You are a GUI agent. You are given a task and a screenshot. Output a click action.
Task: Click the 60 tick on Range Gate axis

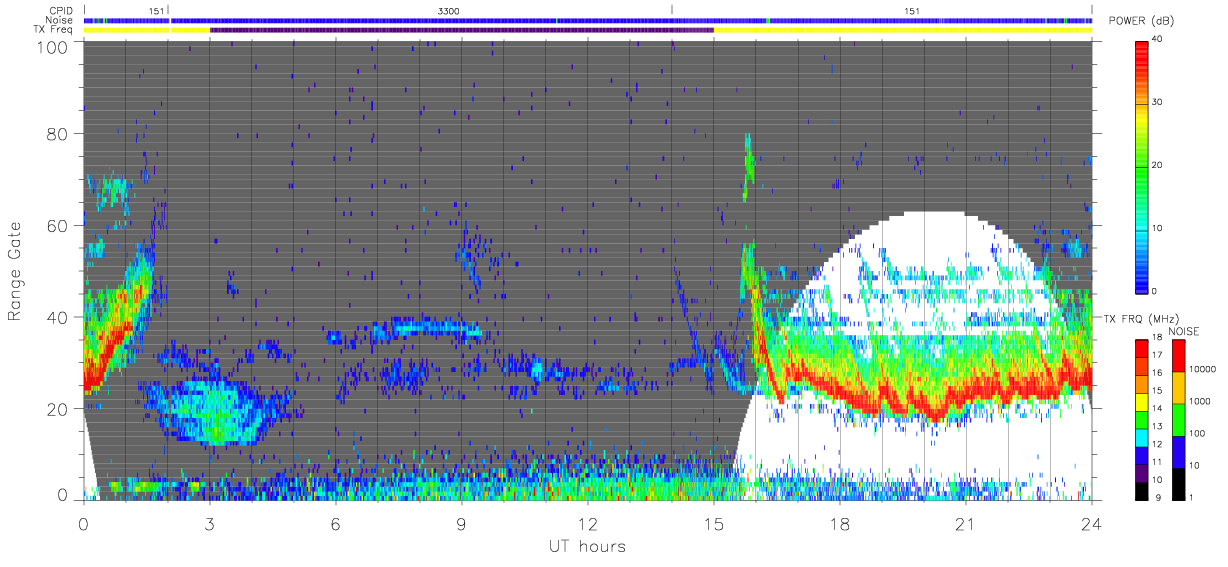(x=56, y=225)
